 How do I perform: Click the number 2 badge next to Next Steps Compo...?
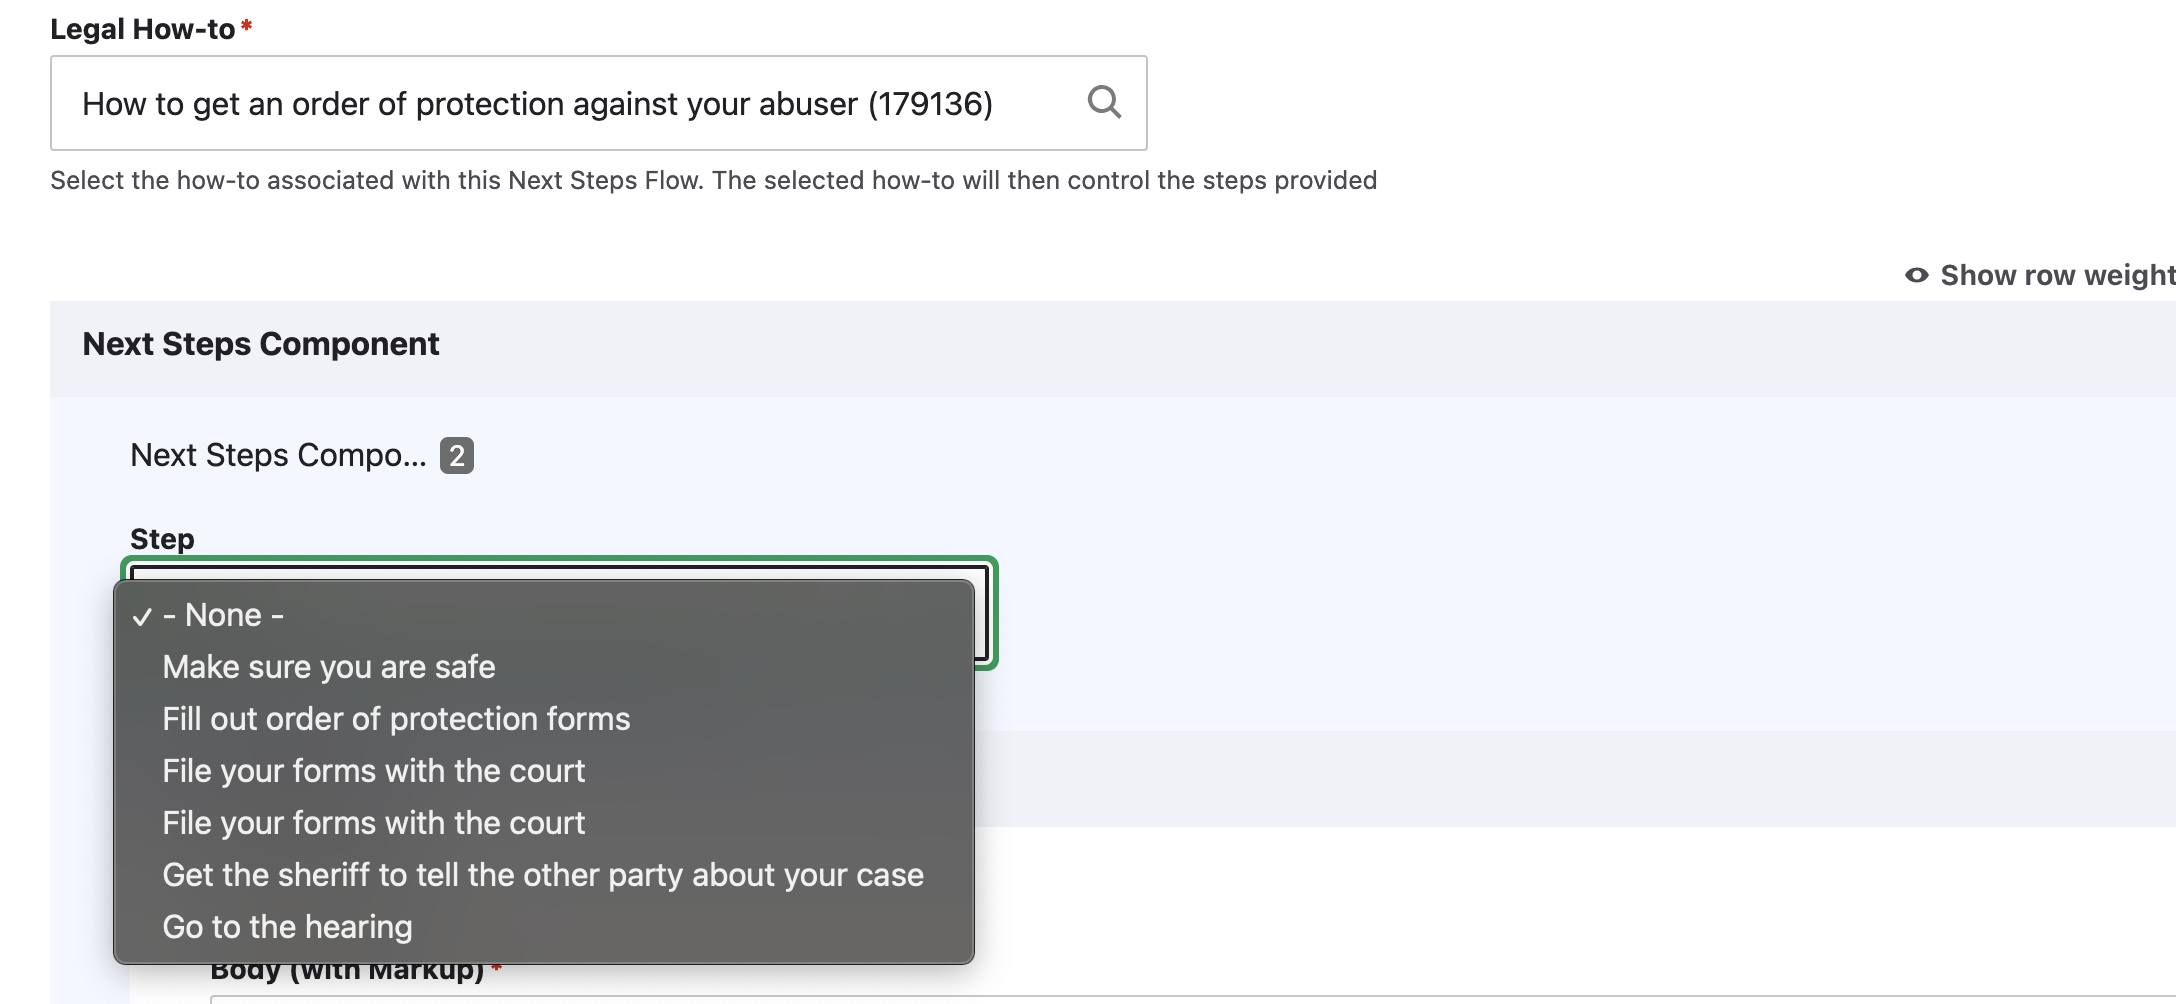click(457, 456)
